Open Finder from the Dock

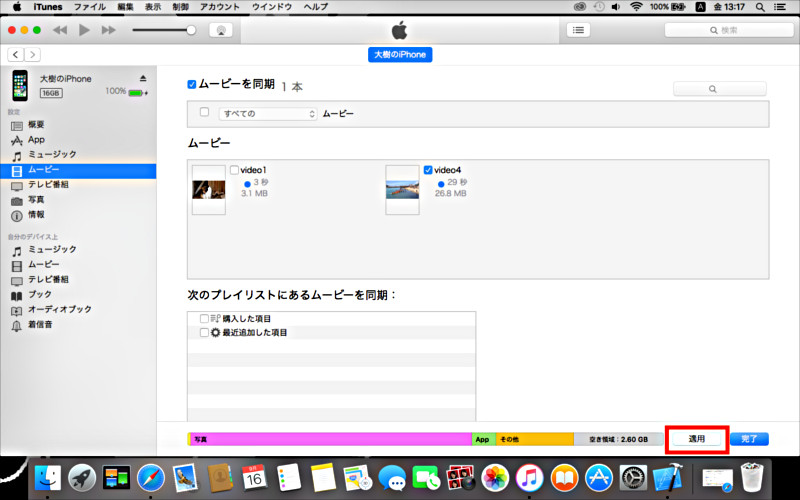tap(47, 479)
